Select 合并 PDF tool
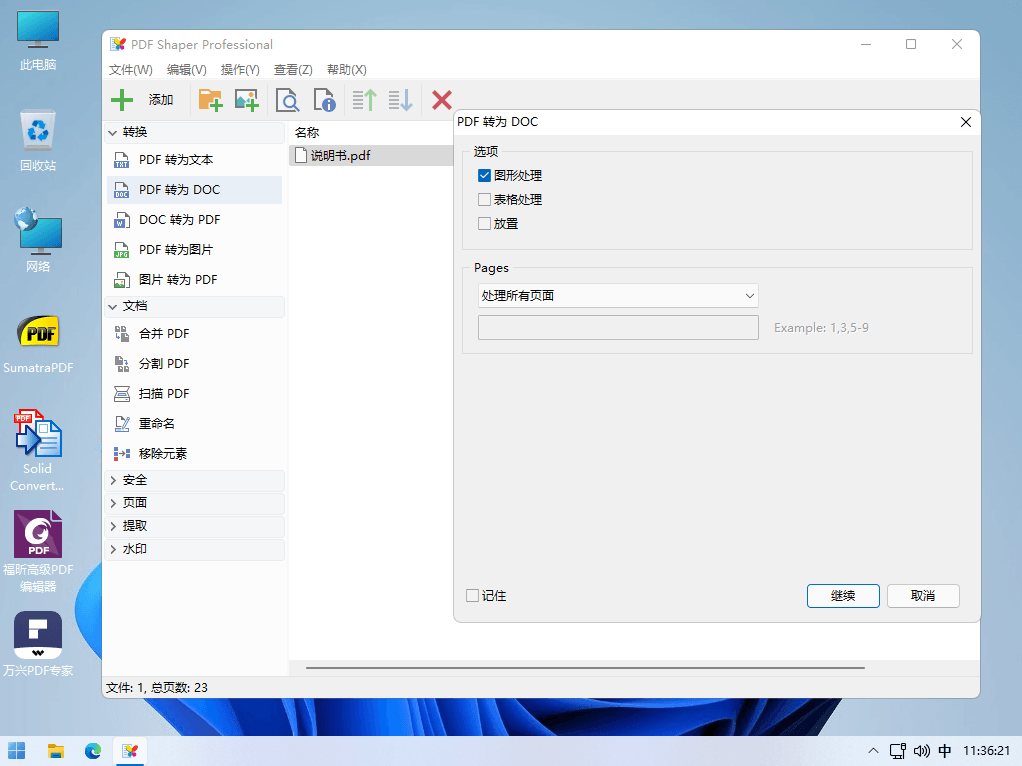This screenshot has width=1022, height=766. [194, 334]
